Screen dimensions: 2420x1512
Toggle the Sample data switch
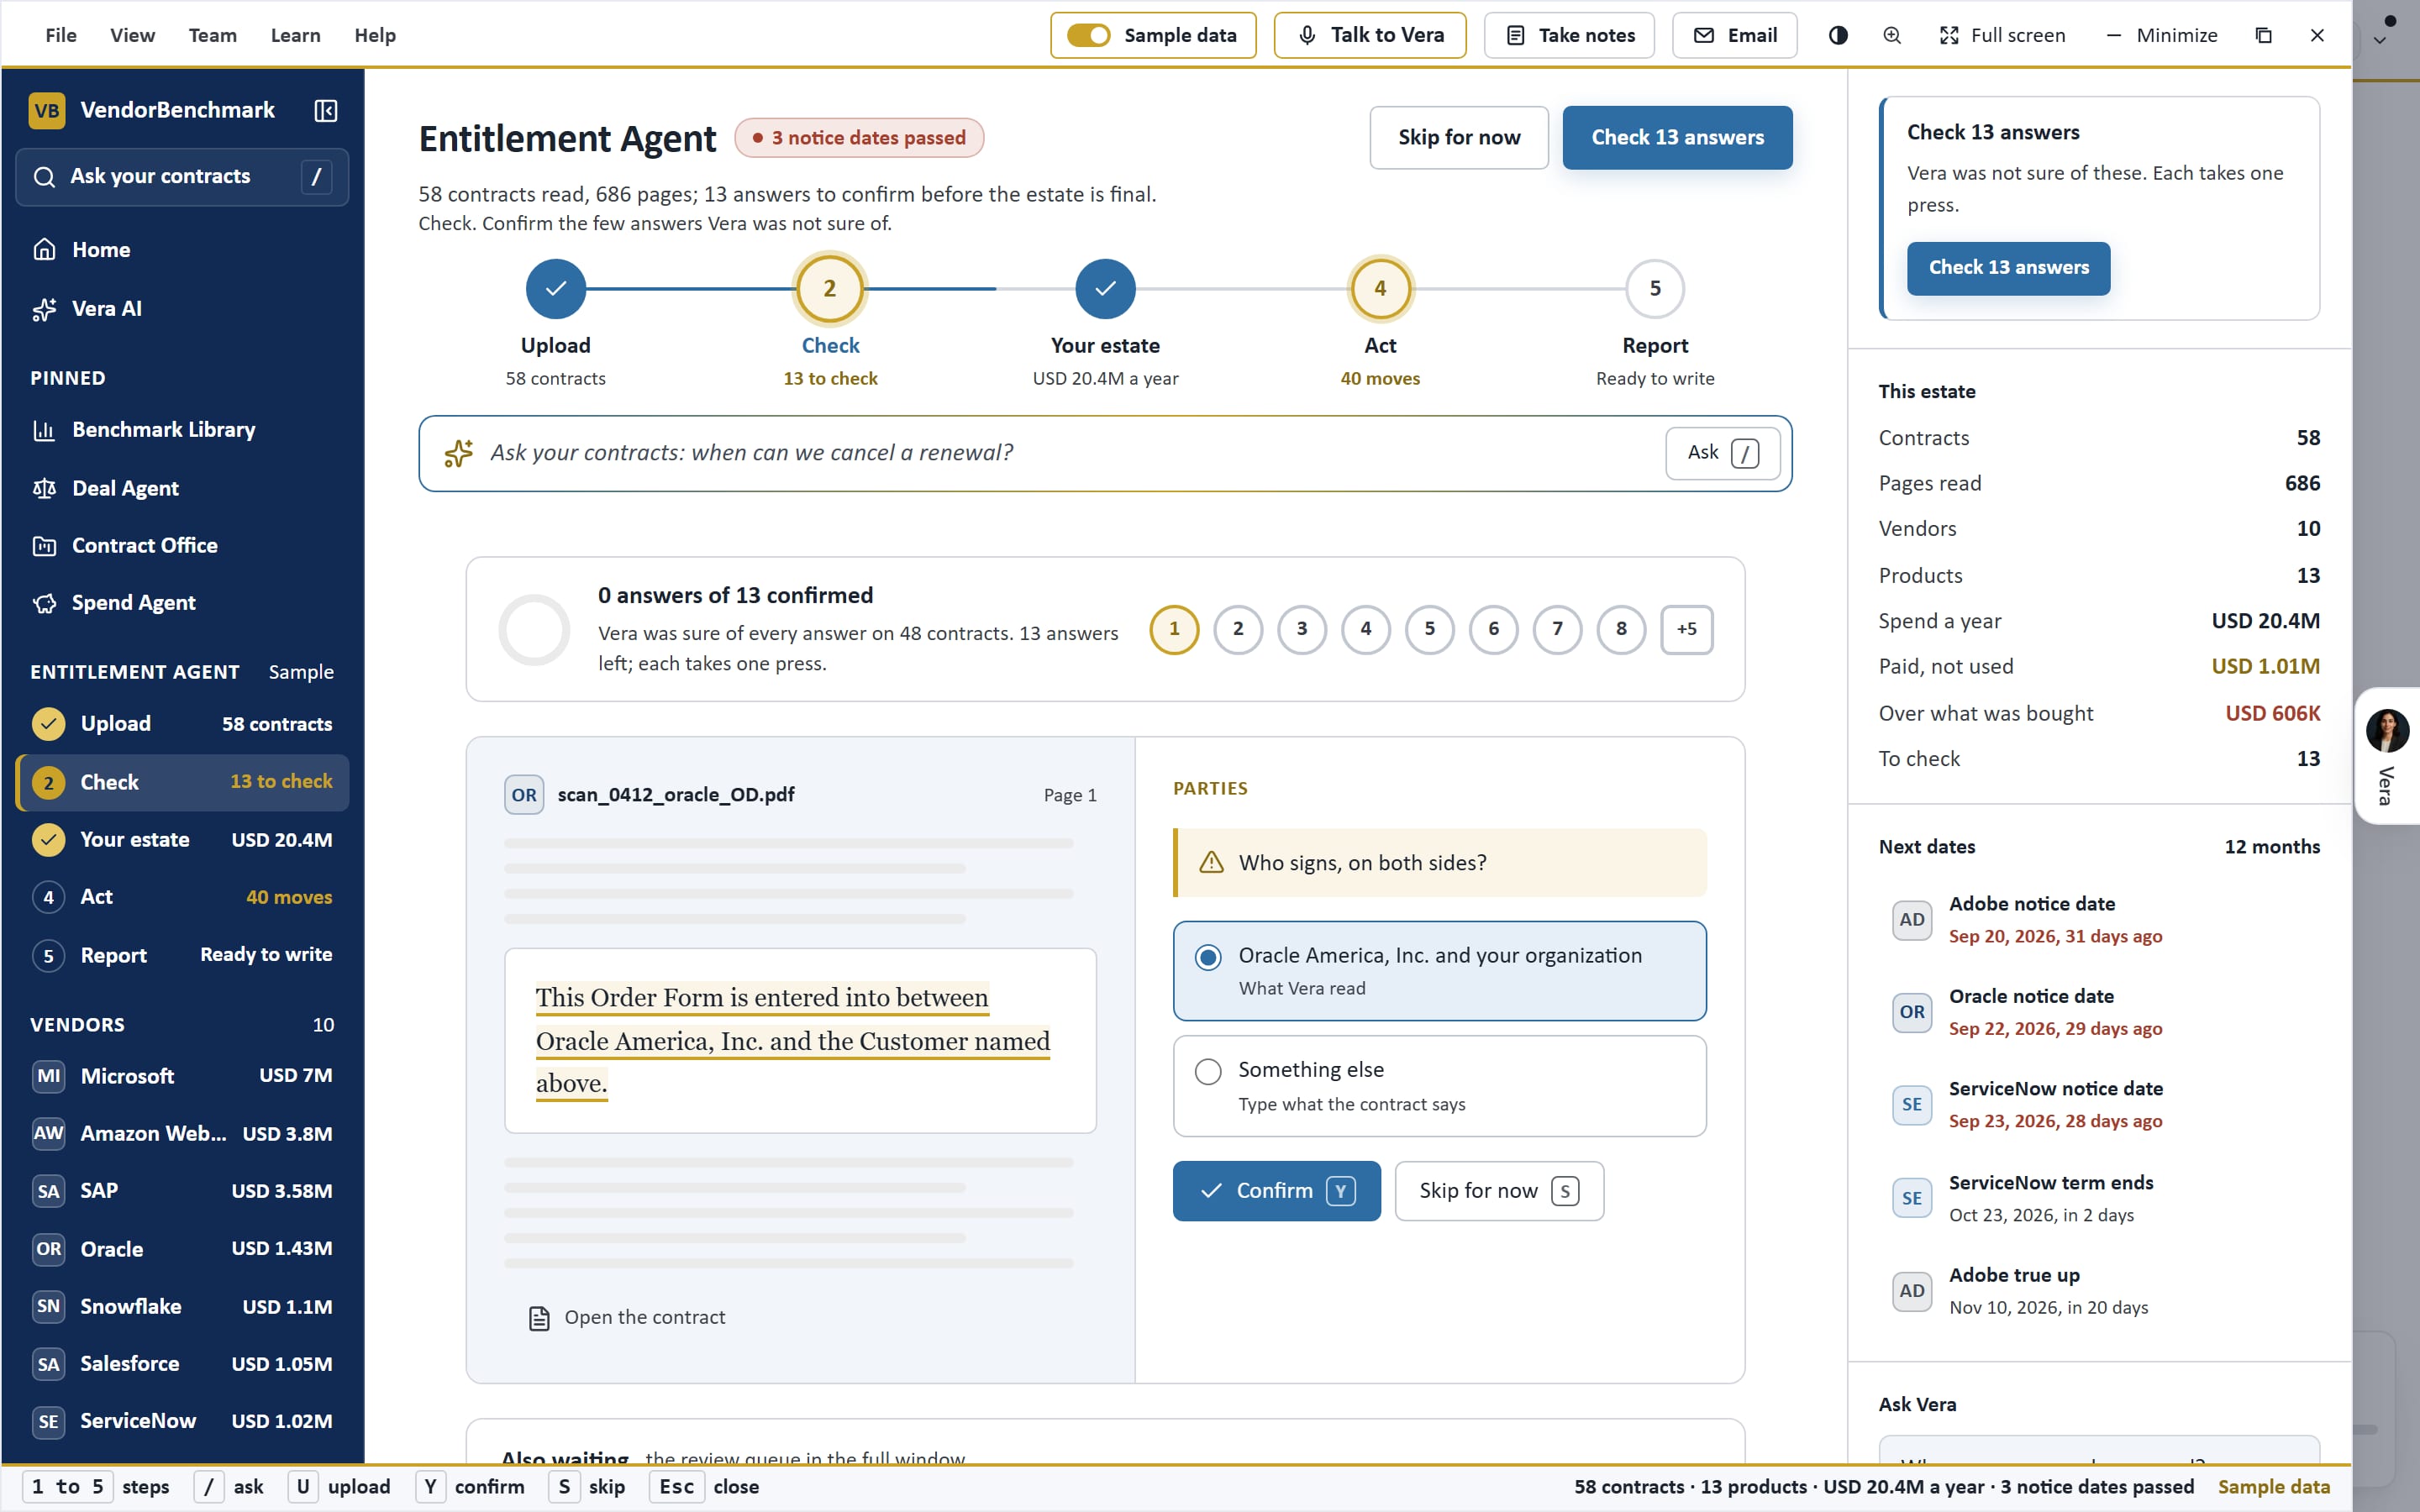(x=1087, y=35)
